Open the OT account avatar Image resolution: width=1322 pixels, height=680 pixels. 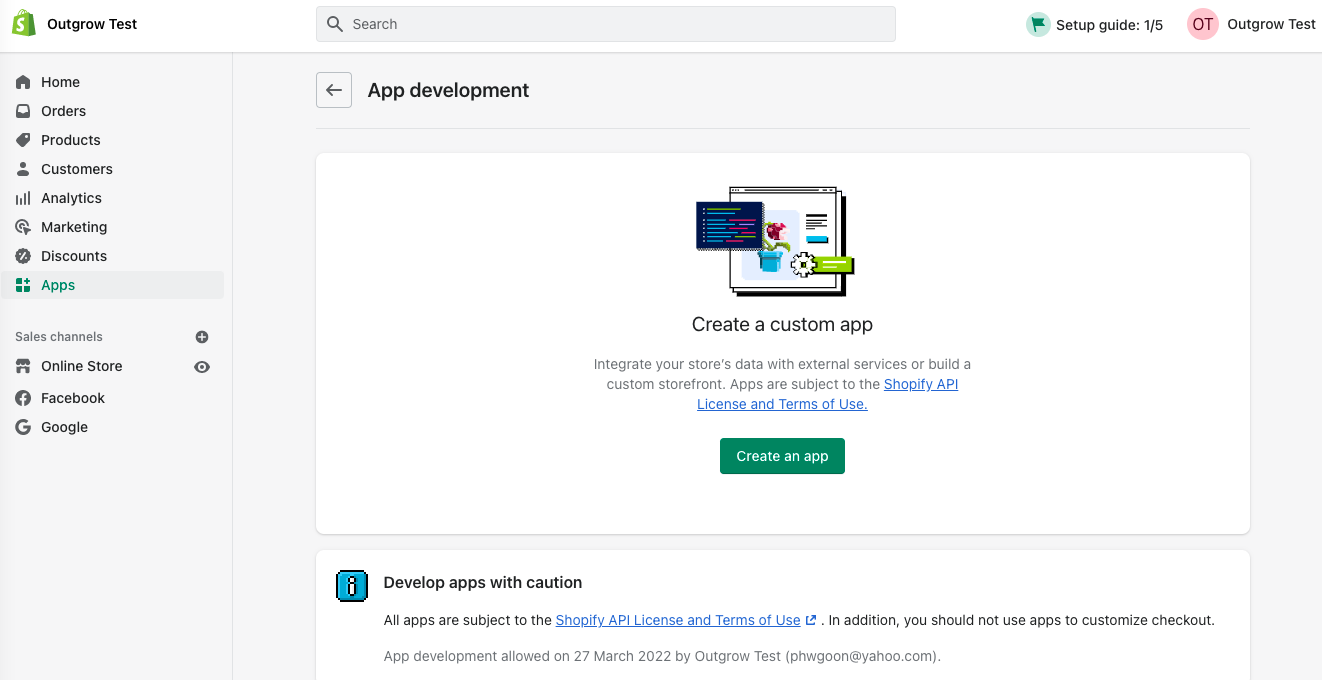(x=1203, y=24)
